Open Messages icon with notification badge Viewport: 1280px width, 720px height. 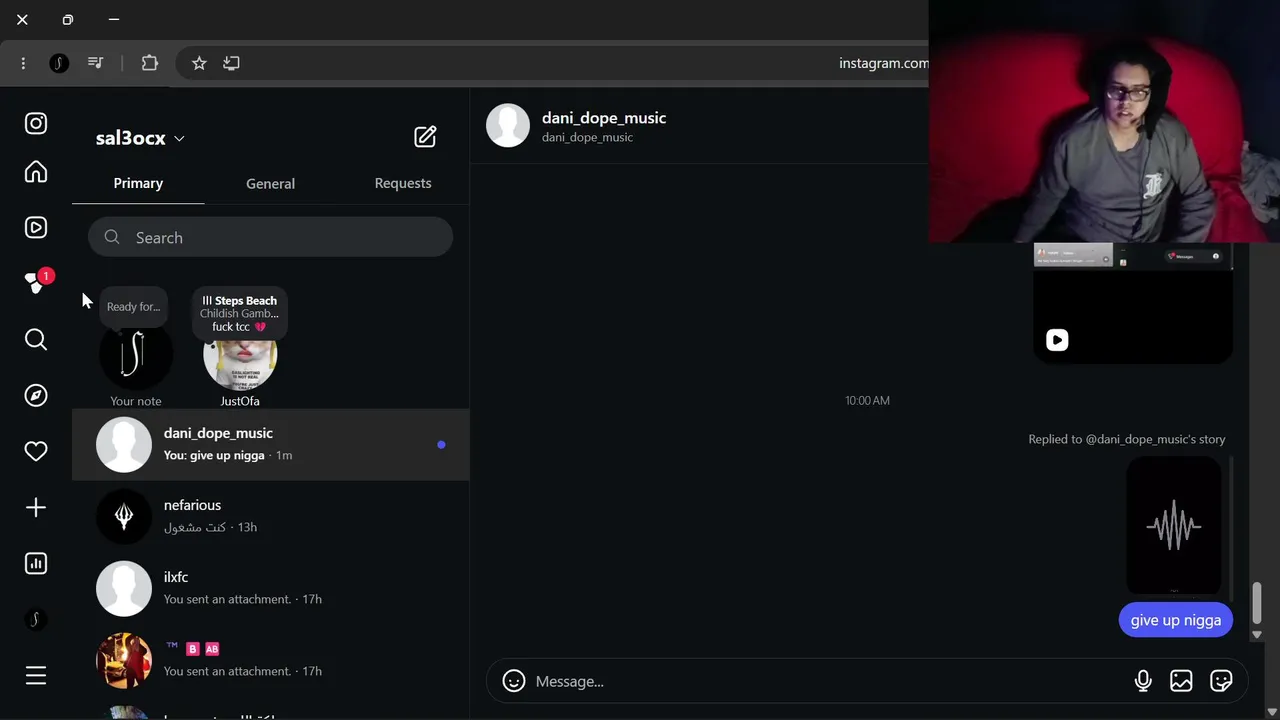tap(38, 283)
